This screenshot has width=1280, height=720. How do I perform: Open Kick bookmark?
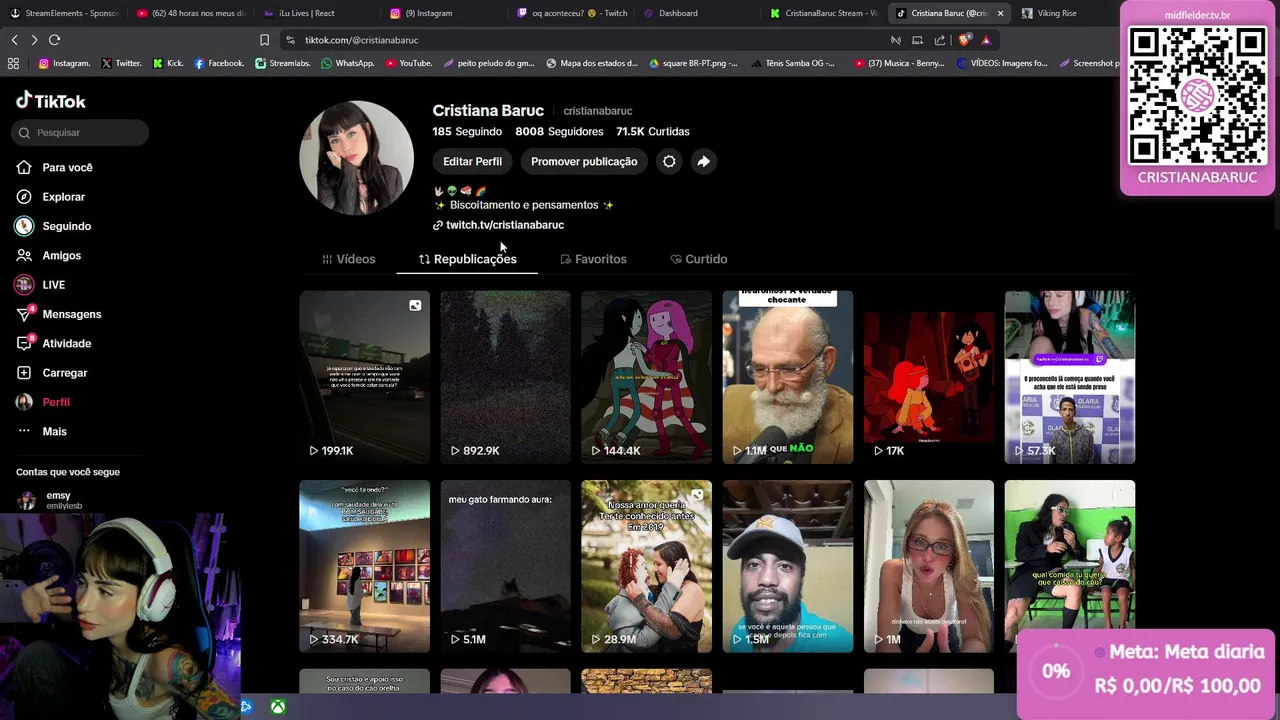[168, 63]
